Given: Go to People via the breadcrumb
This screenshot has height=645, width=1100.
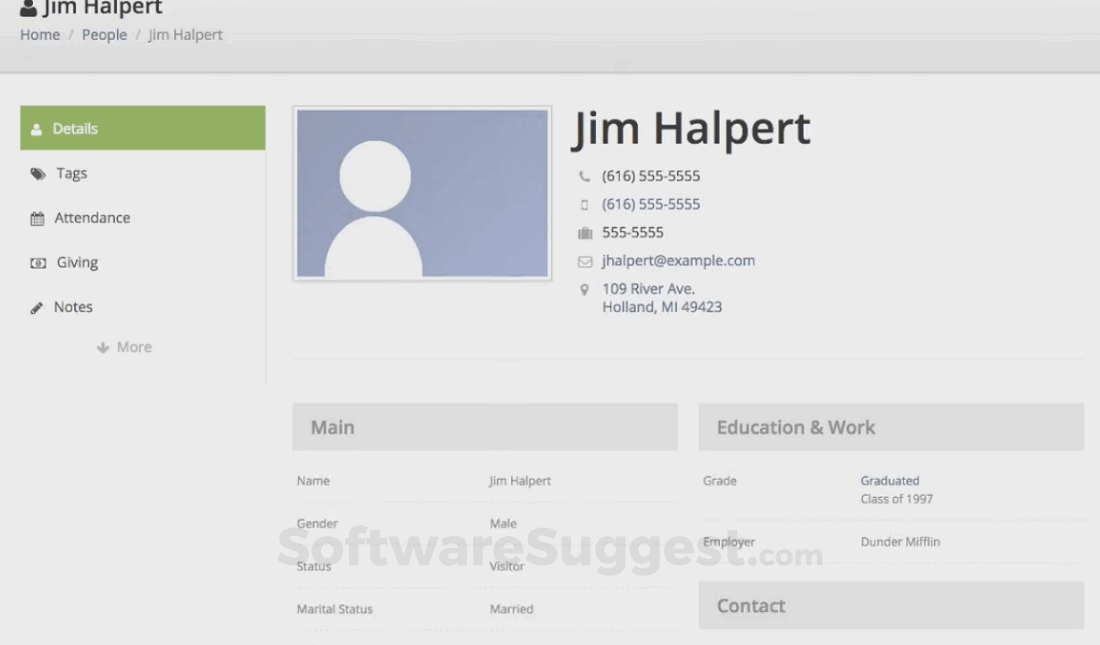Looking at the screenshot, I should [x=104, y=34].
